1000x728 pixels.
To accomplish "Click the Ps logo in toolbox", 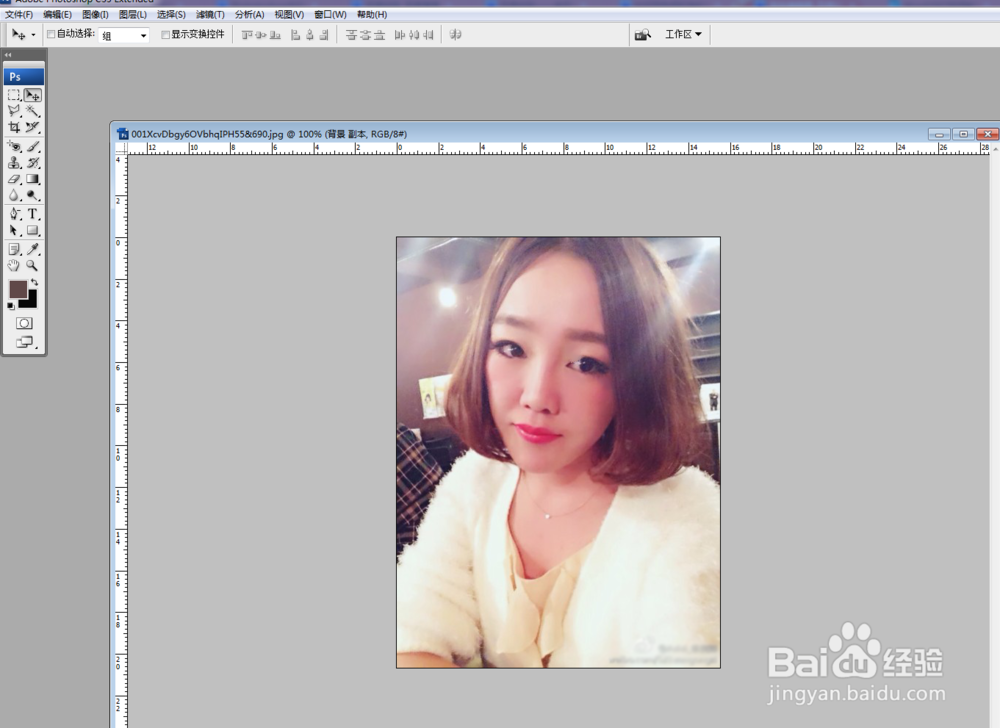I will pyautogui.click(x=24, y=76).
